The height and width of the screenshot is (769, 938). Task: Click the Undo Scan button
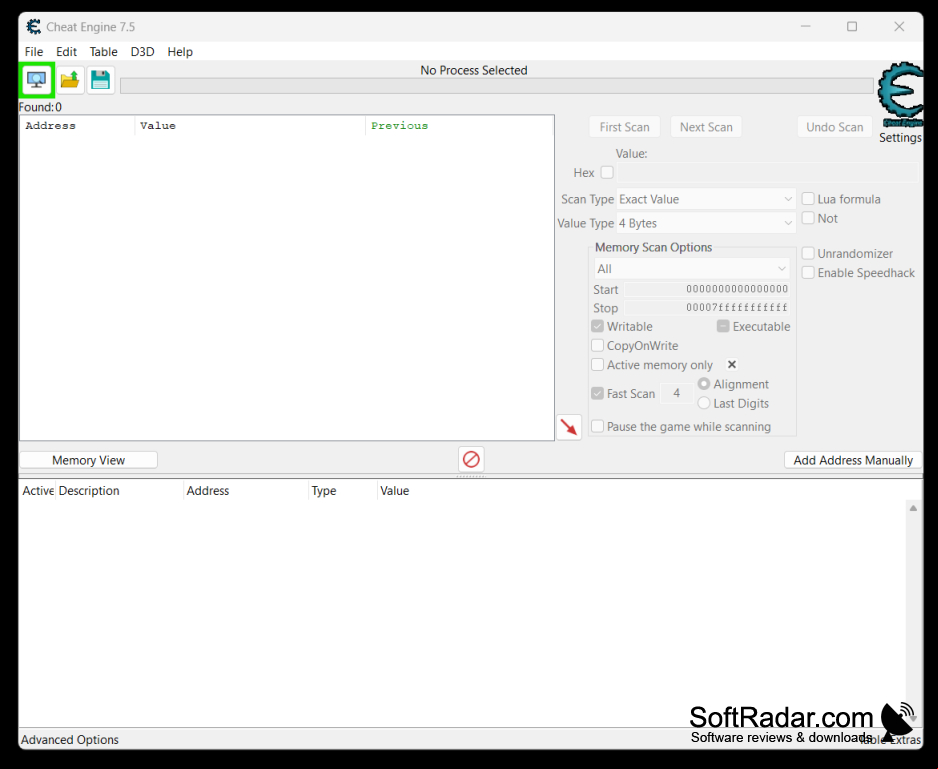(x=835, y=127)
